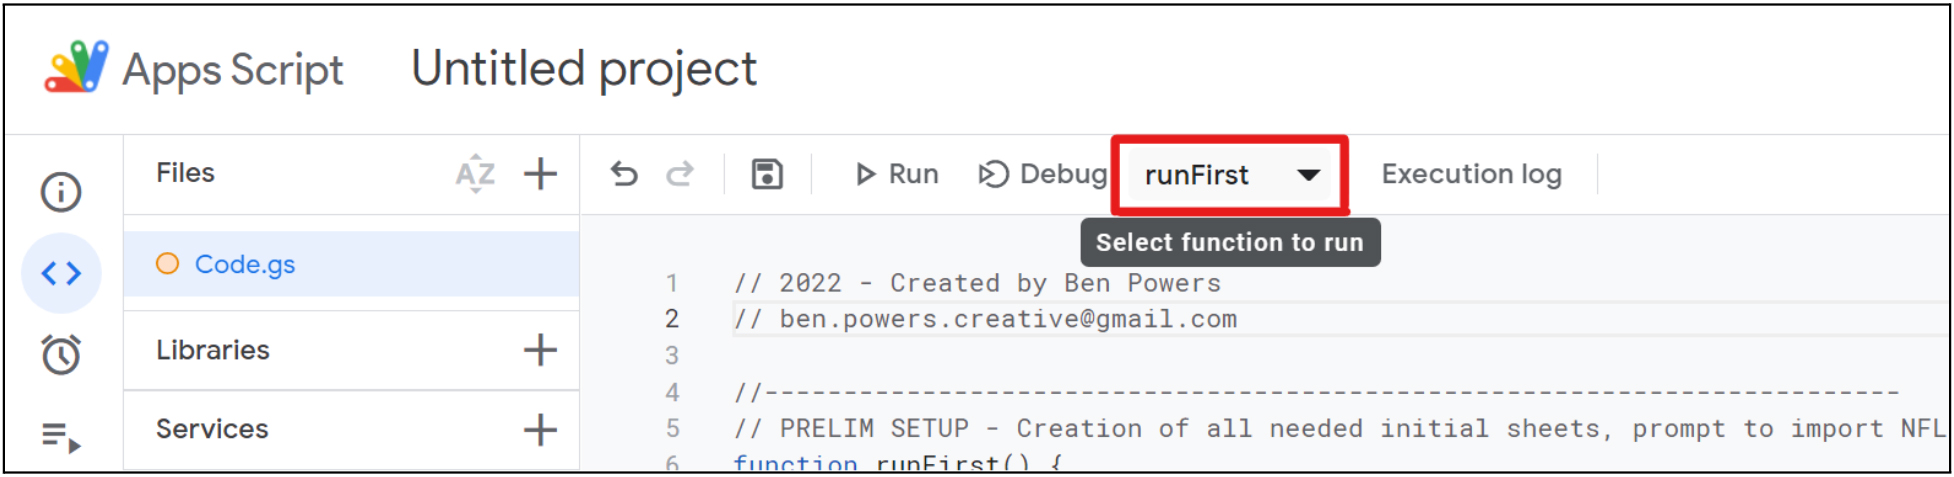This screenshot has height=477, width=1954.
Task: Open the Editor code brackets icon
Action: [61, 273]
